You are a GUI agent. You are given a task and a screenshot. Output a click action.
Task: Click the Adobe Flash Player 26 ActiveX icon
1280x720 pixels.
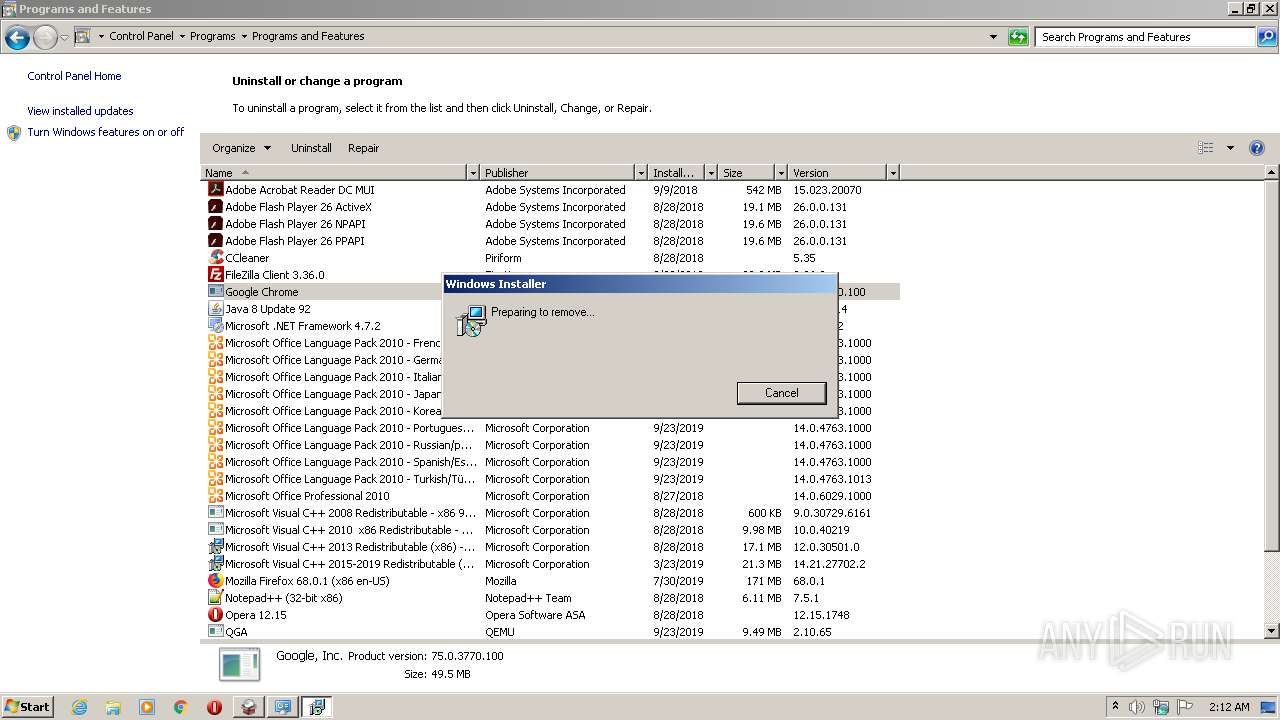pos(215,207)
